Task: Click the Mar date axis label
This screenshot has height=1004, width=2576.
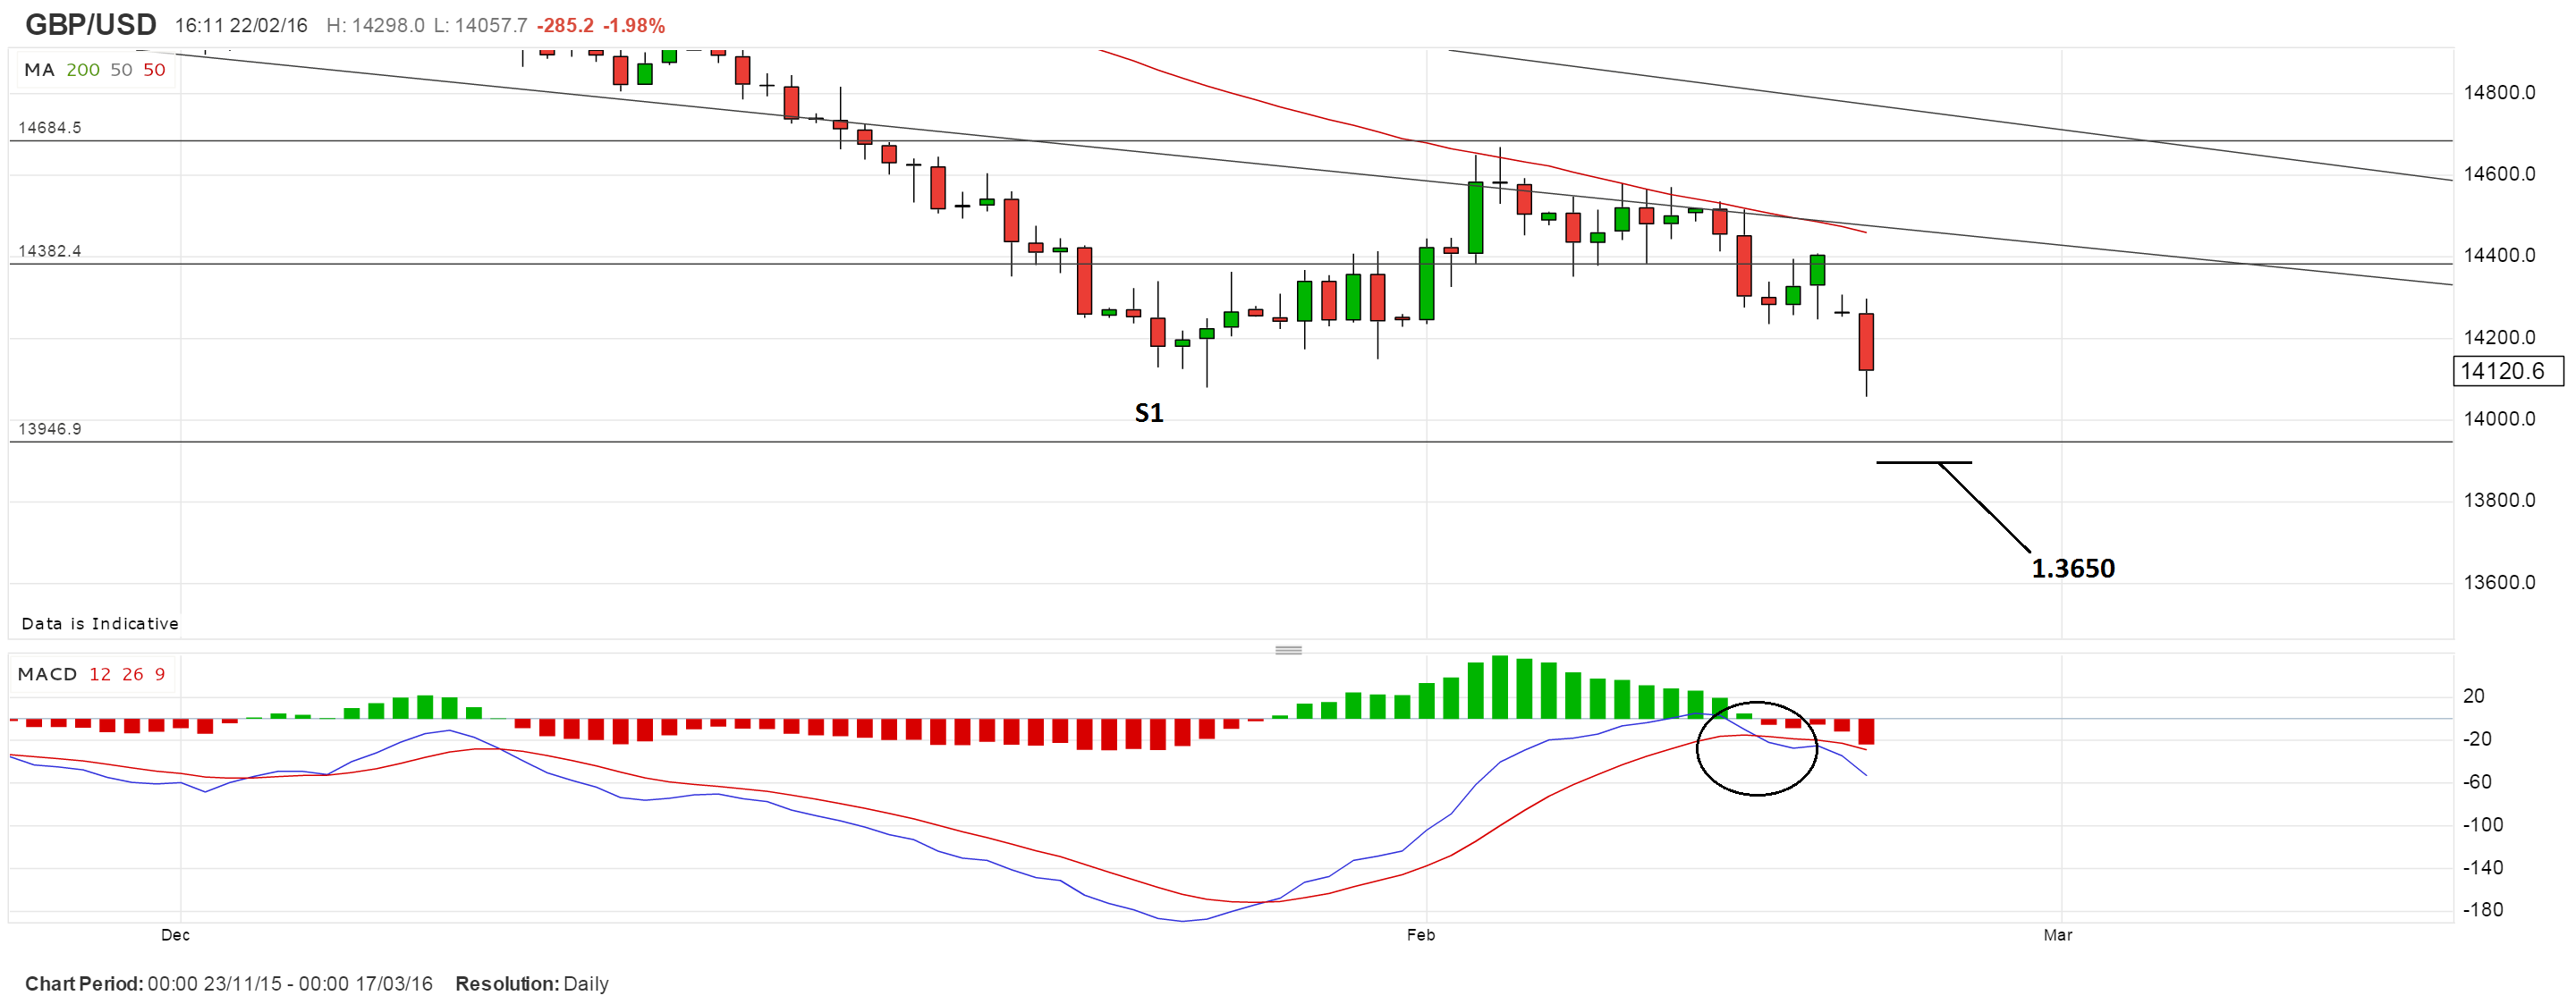Action: tap(2057, 935)
